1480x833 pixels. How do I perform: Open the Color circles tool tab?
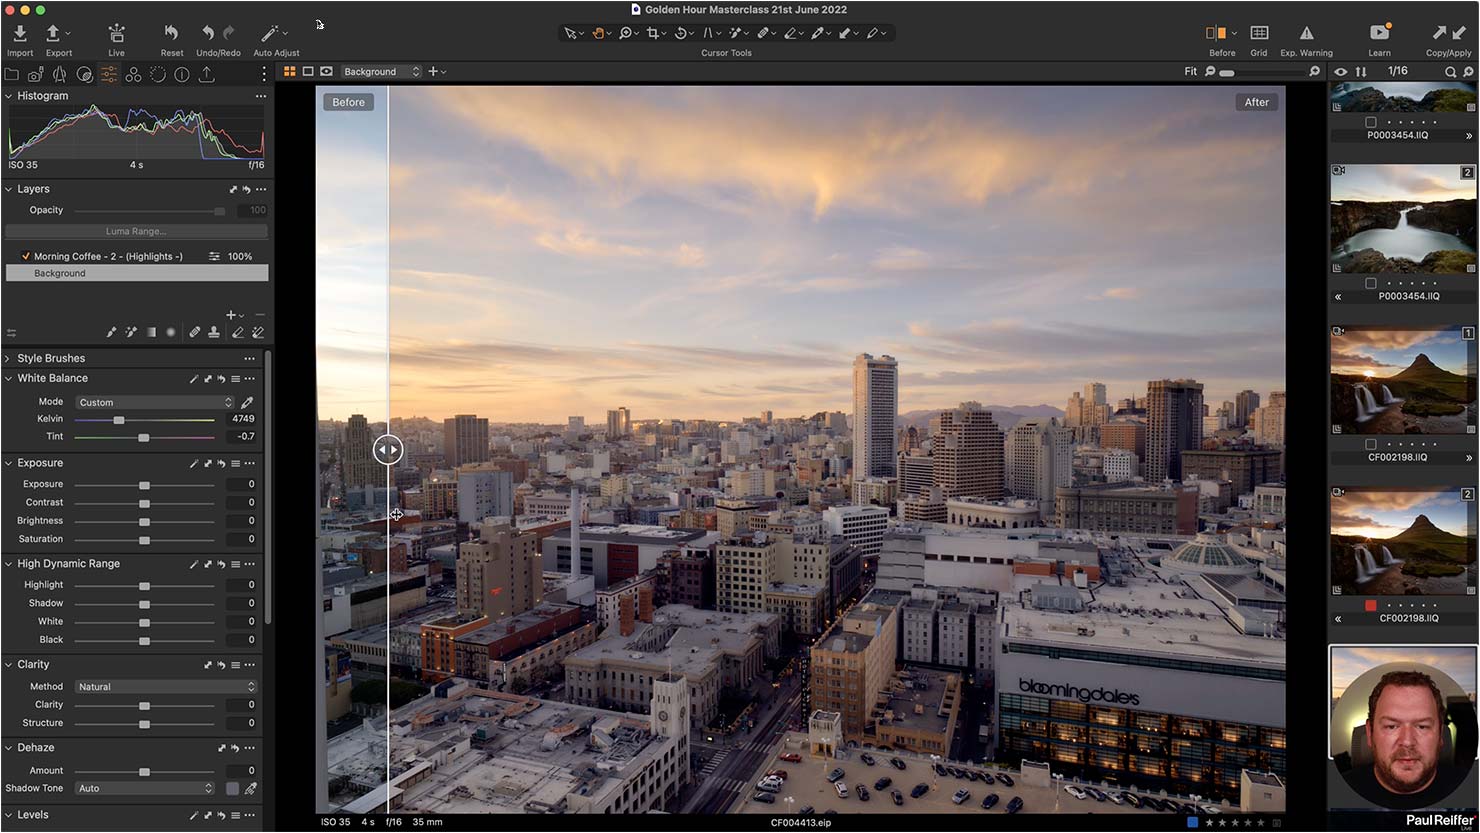(x=133, y=74)
